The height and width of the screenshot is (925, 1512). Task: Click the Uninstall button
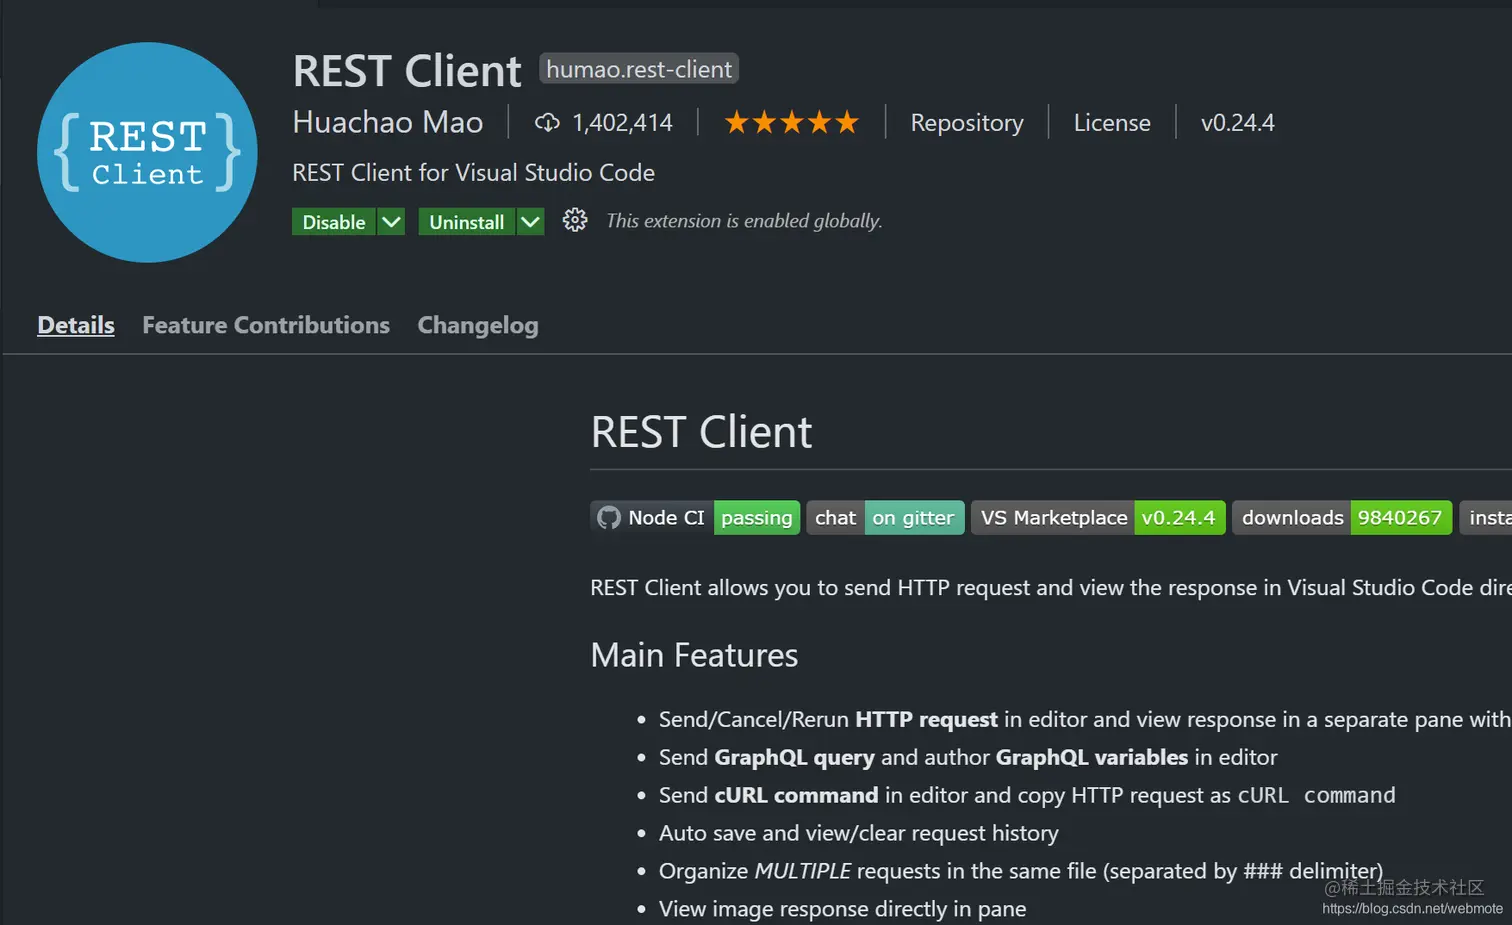467,222
